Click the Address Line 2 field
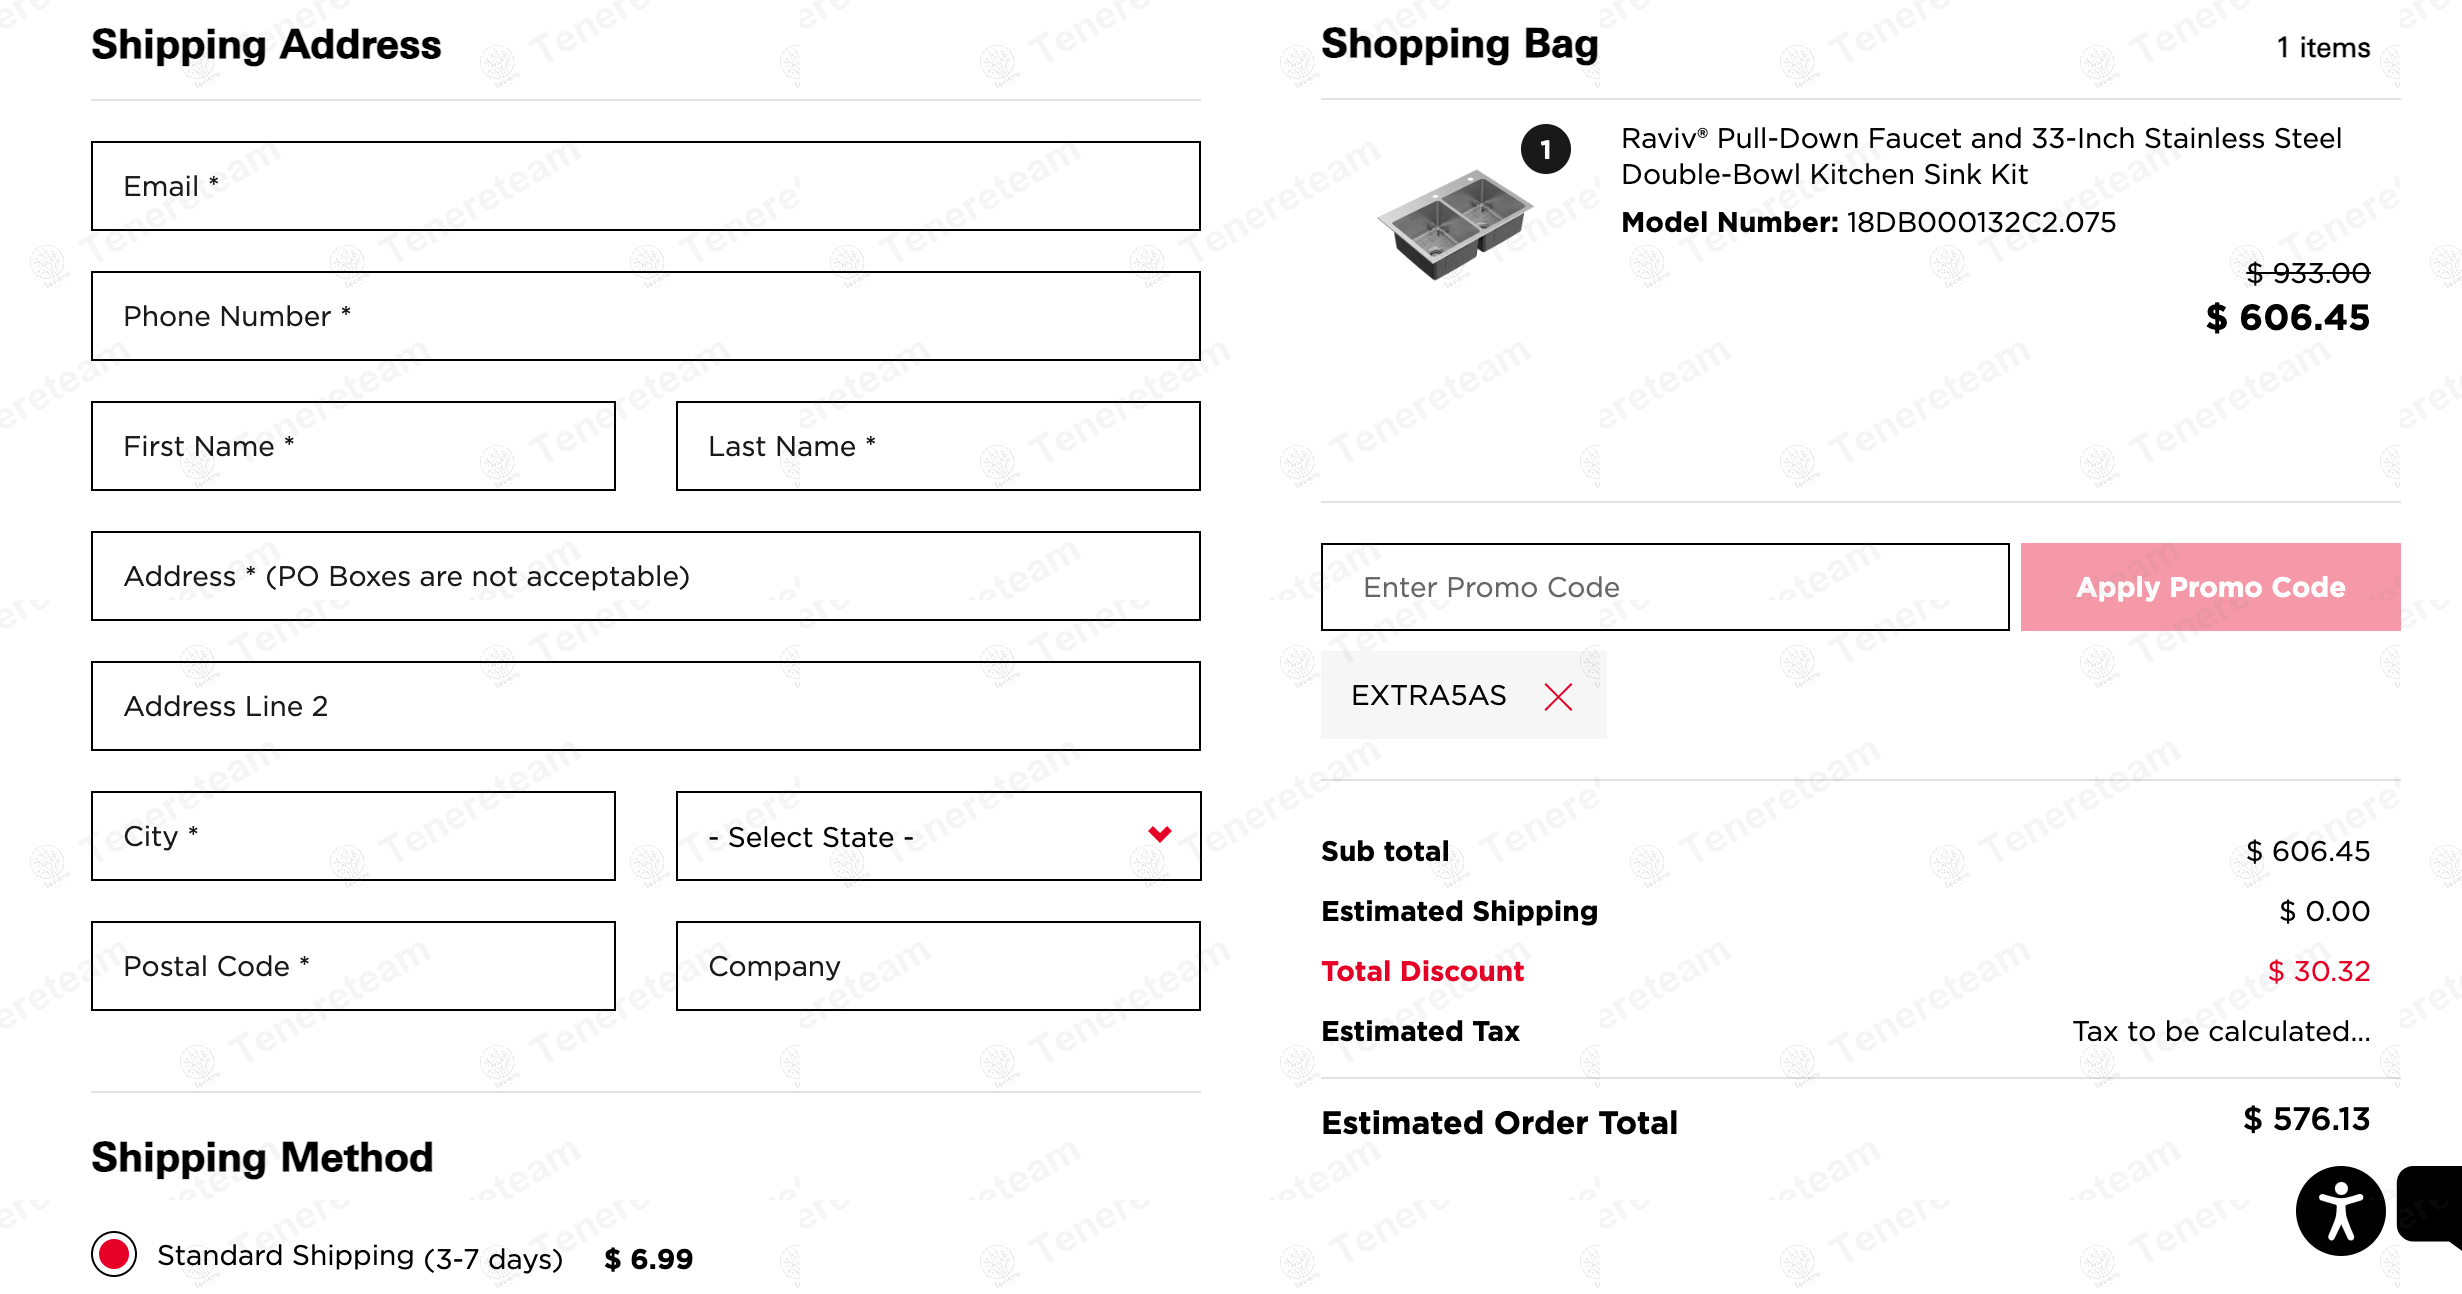 coord(645,706)
